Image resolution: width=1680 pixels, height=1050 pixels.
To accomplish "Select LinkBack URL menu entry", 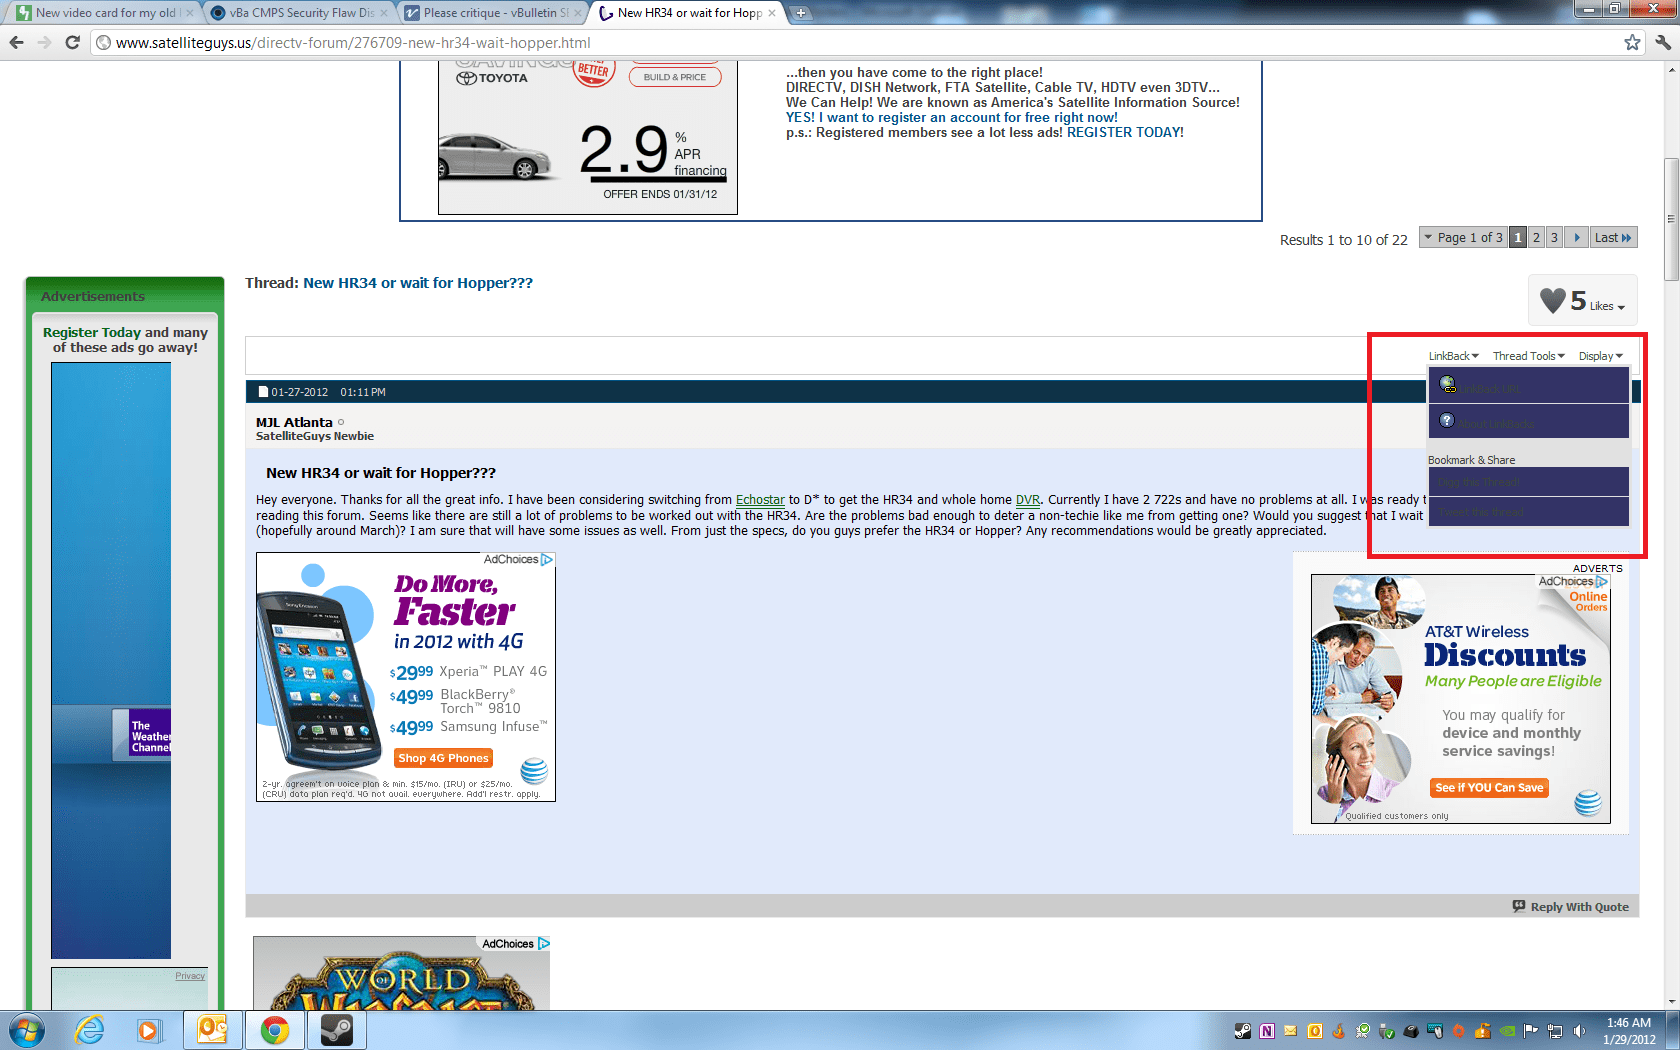I will tap(1528, 386).
